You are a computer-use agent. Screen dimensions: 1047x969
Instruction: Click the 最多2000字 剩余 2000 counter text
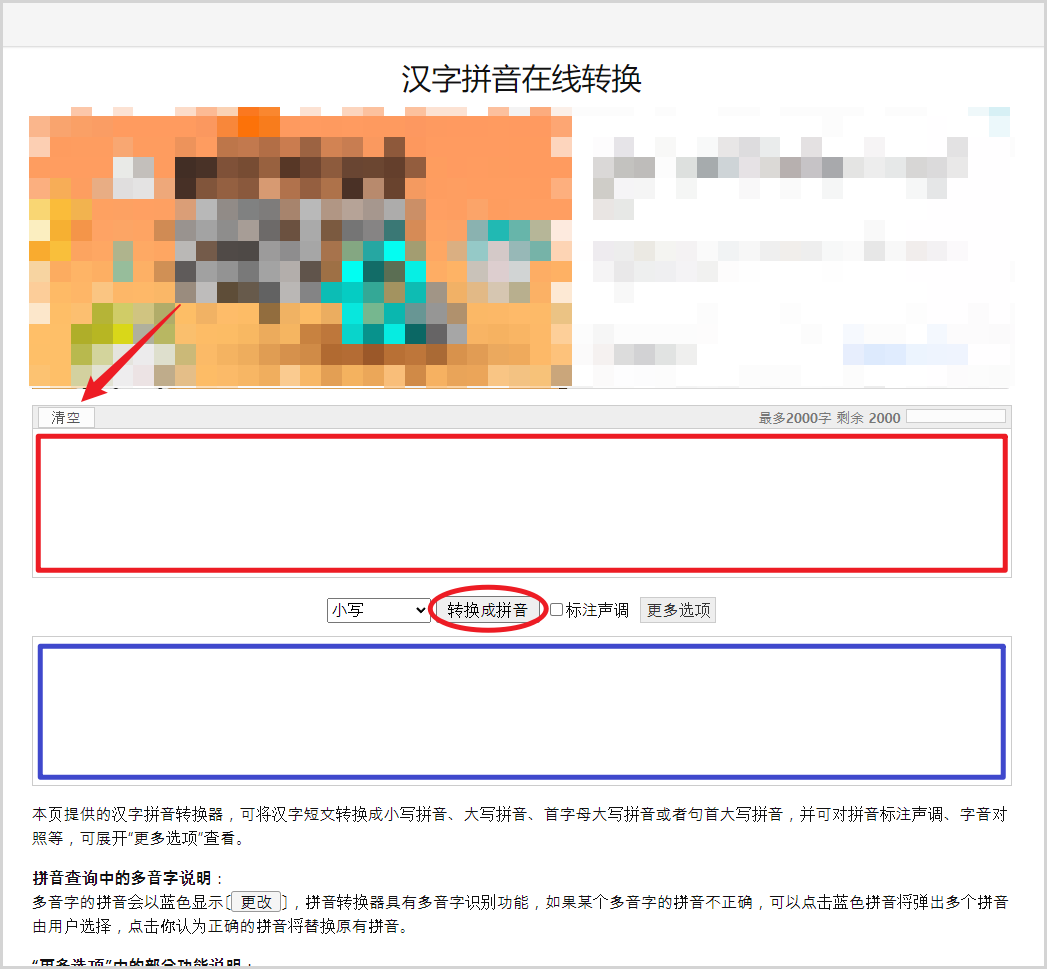coord(829,418)
